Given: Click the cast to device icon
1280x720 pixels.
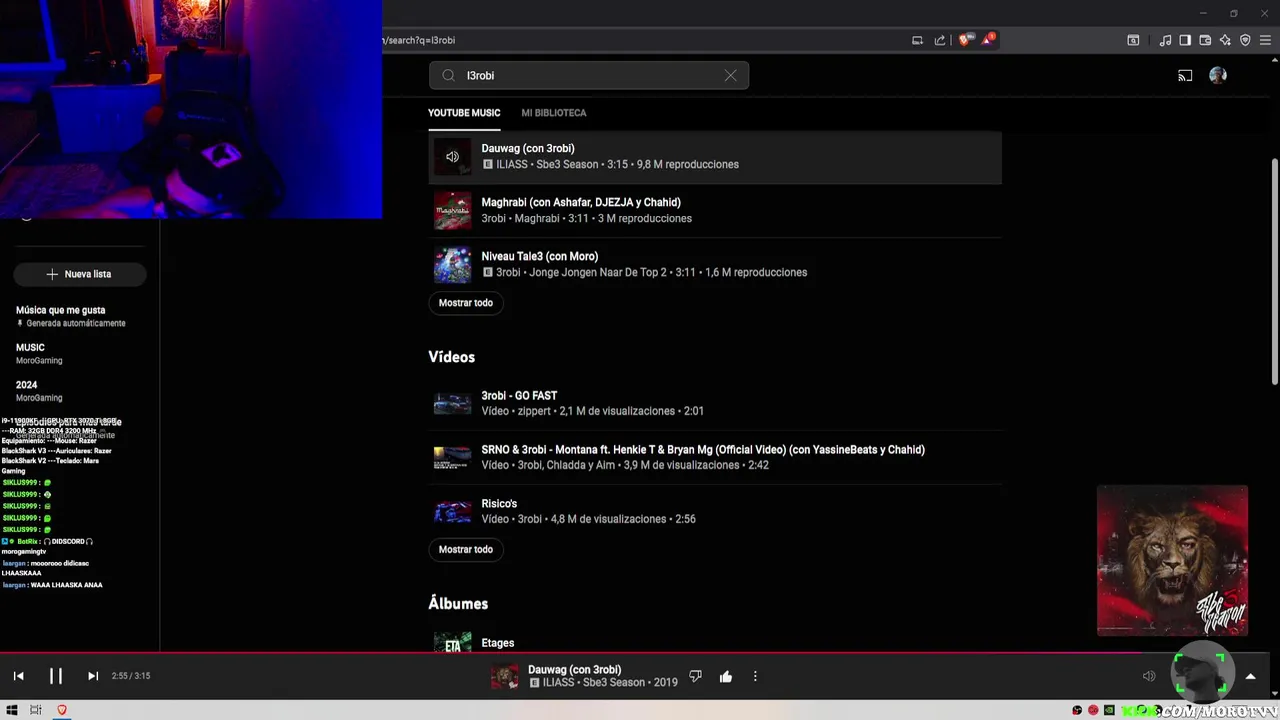Looking at the screenshot, I should point(1185,75).
